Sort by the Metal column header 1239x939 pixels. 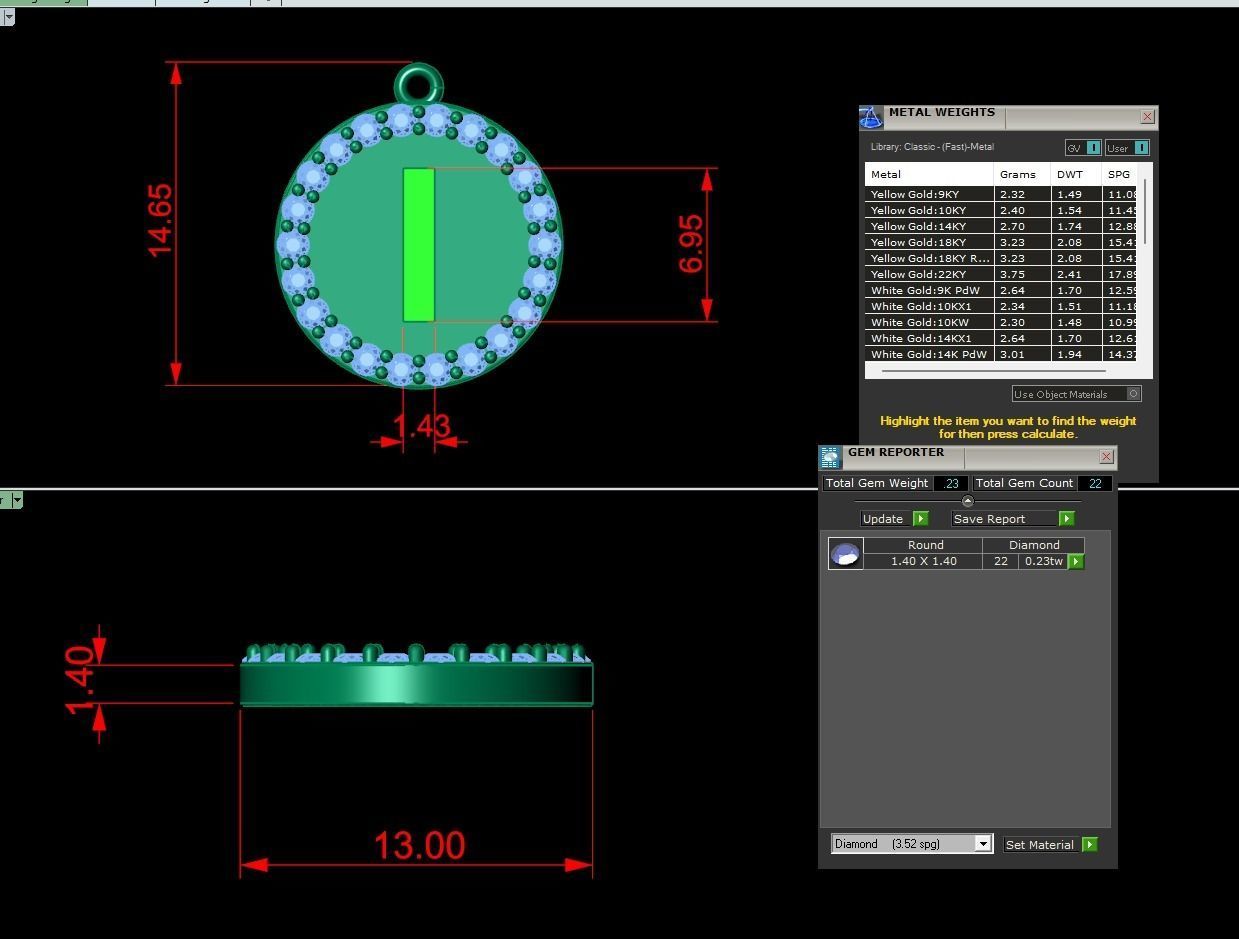pyautogui.click(x=929, y=174)
